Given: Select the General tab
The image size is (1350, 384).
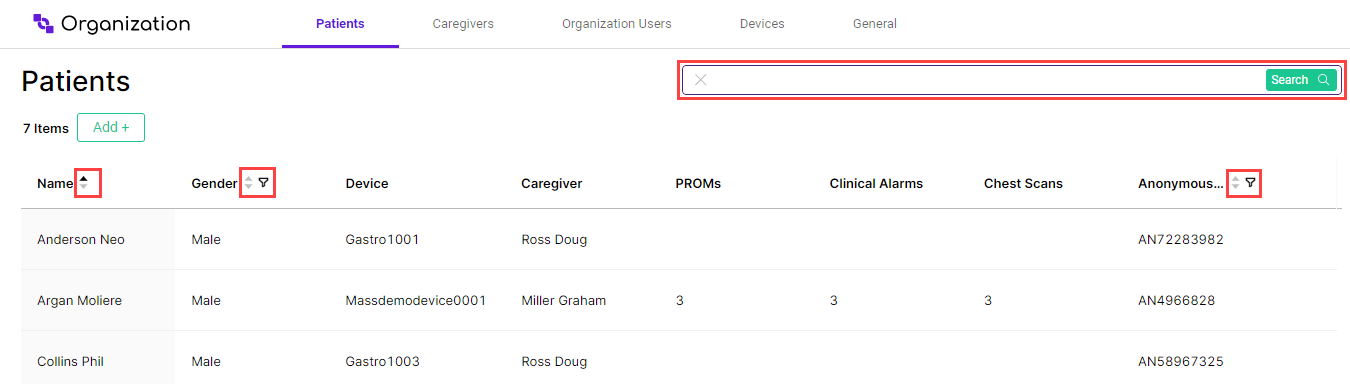Looking at the screenshot, I should coord(875,23).
